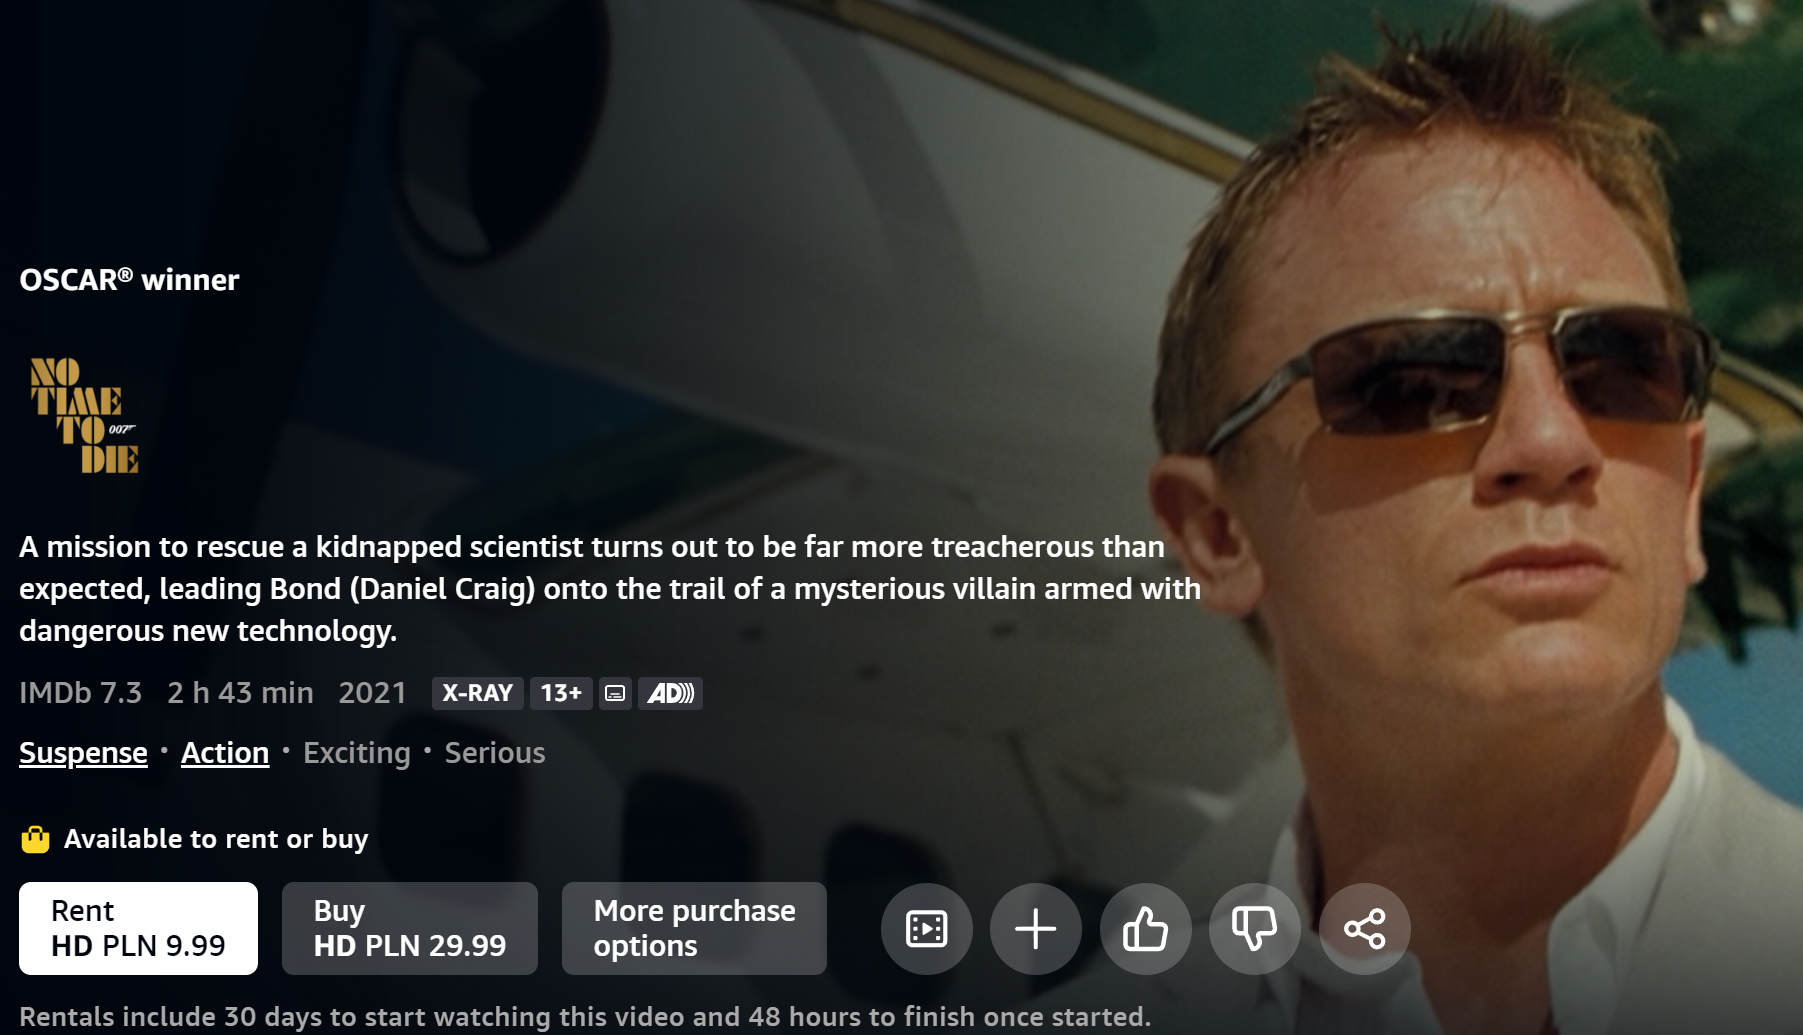Buy the movie in HD for PLN 29.99

click(410, 928)
